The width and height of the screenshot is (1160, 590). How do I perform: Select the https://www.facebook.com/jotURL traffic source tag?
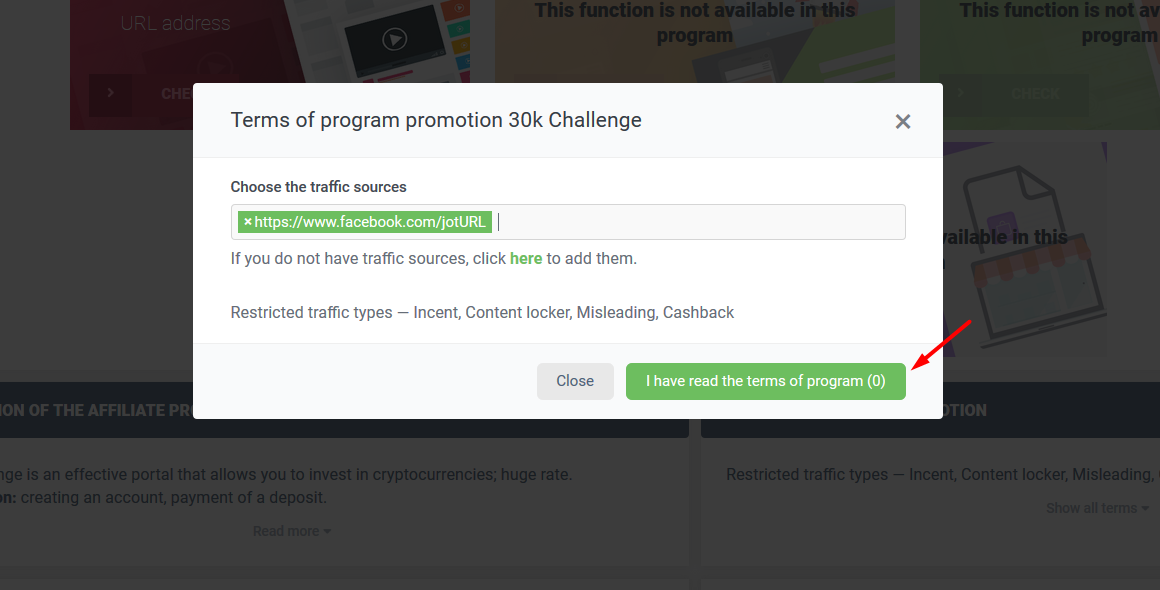[x=370, y=222]
